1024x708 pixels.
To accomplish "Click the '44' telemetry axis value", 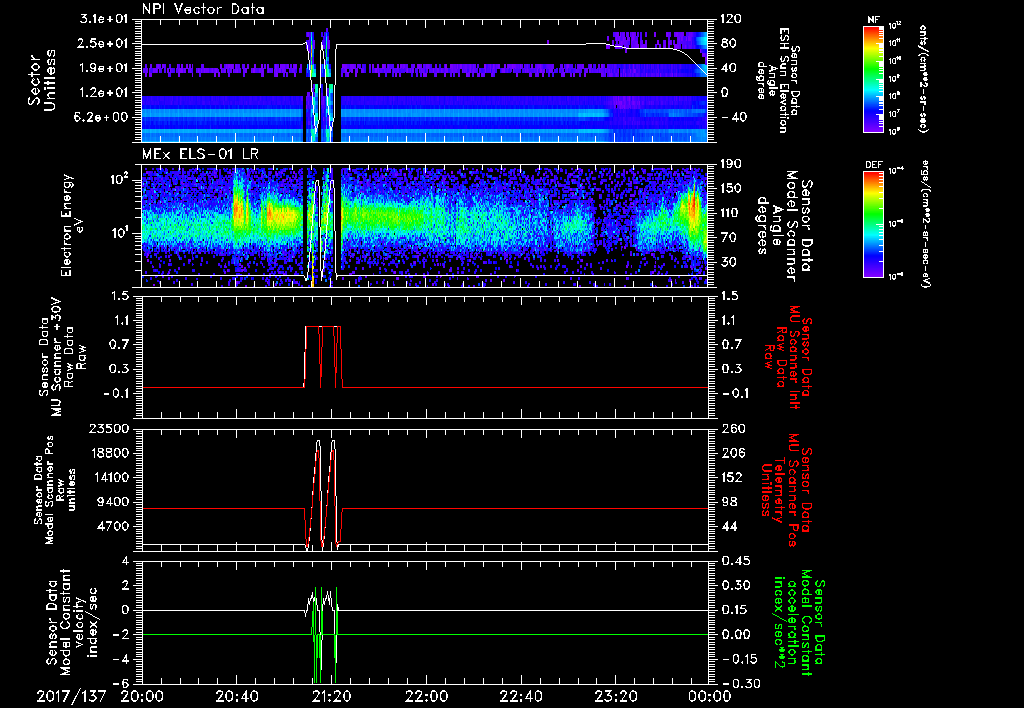I will (x=727, y=526).
